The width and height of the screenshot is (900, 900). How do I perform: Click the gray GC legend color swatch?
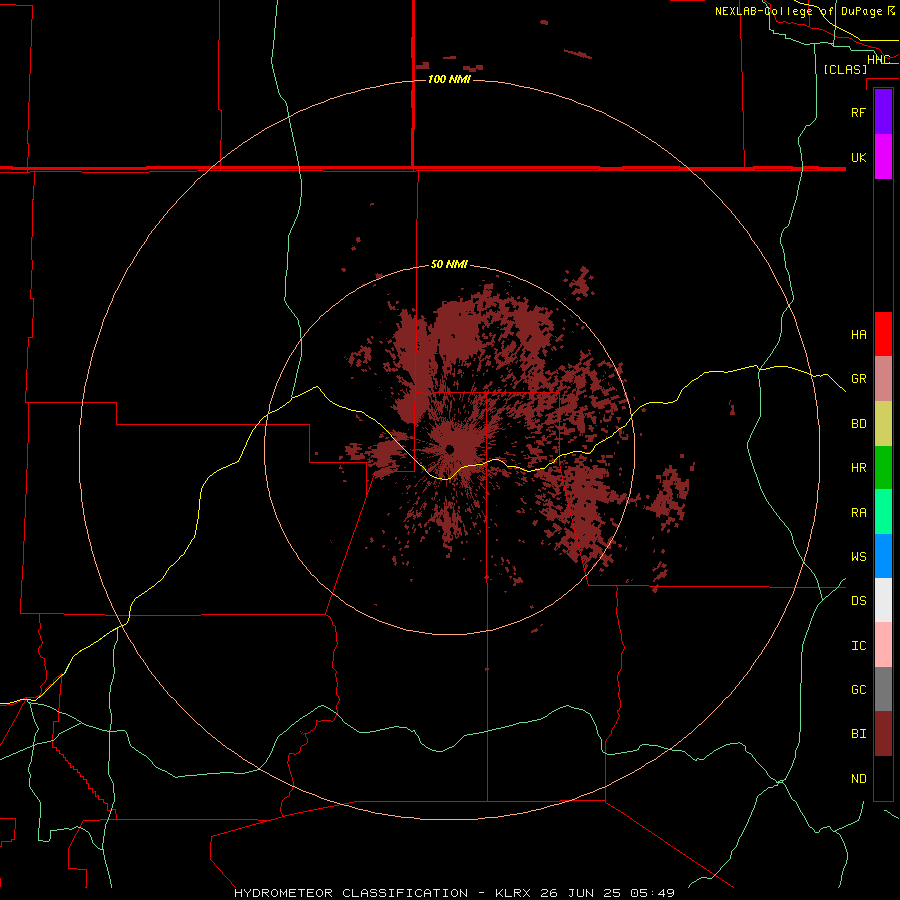click(883, 689)
